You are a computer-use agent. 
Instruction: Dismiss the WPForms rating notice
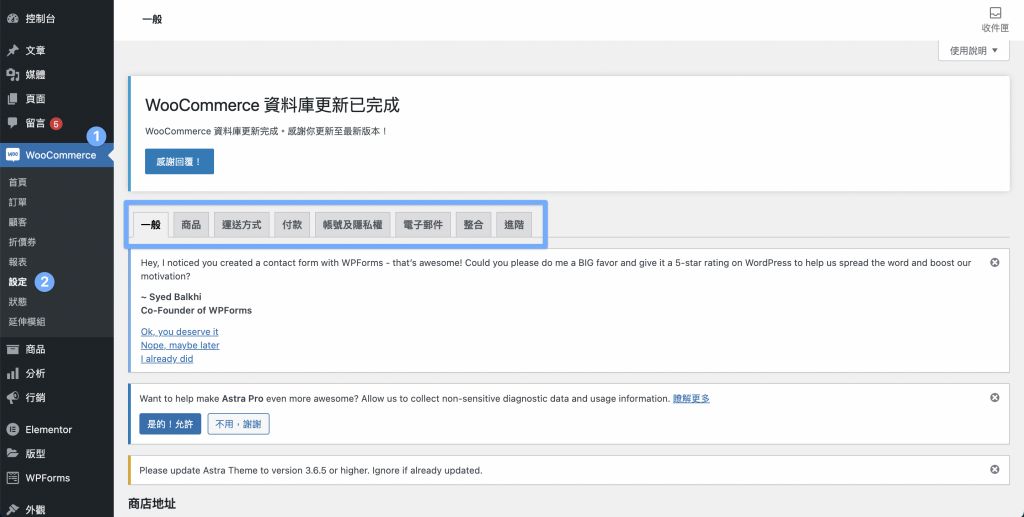tap(995, 262)
